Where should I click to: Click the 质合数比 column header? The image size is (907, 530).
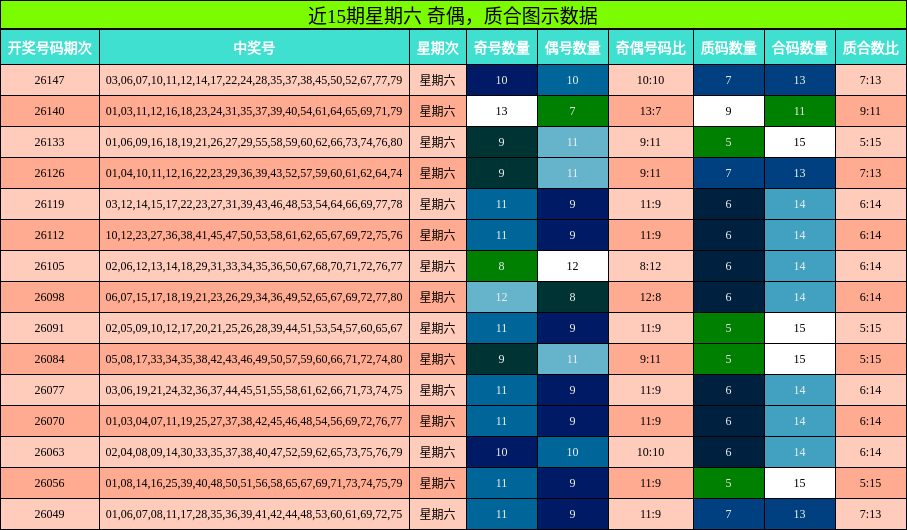[871, 47]
